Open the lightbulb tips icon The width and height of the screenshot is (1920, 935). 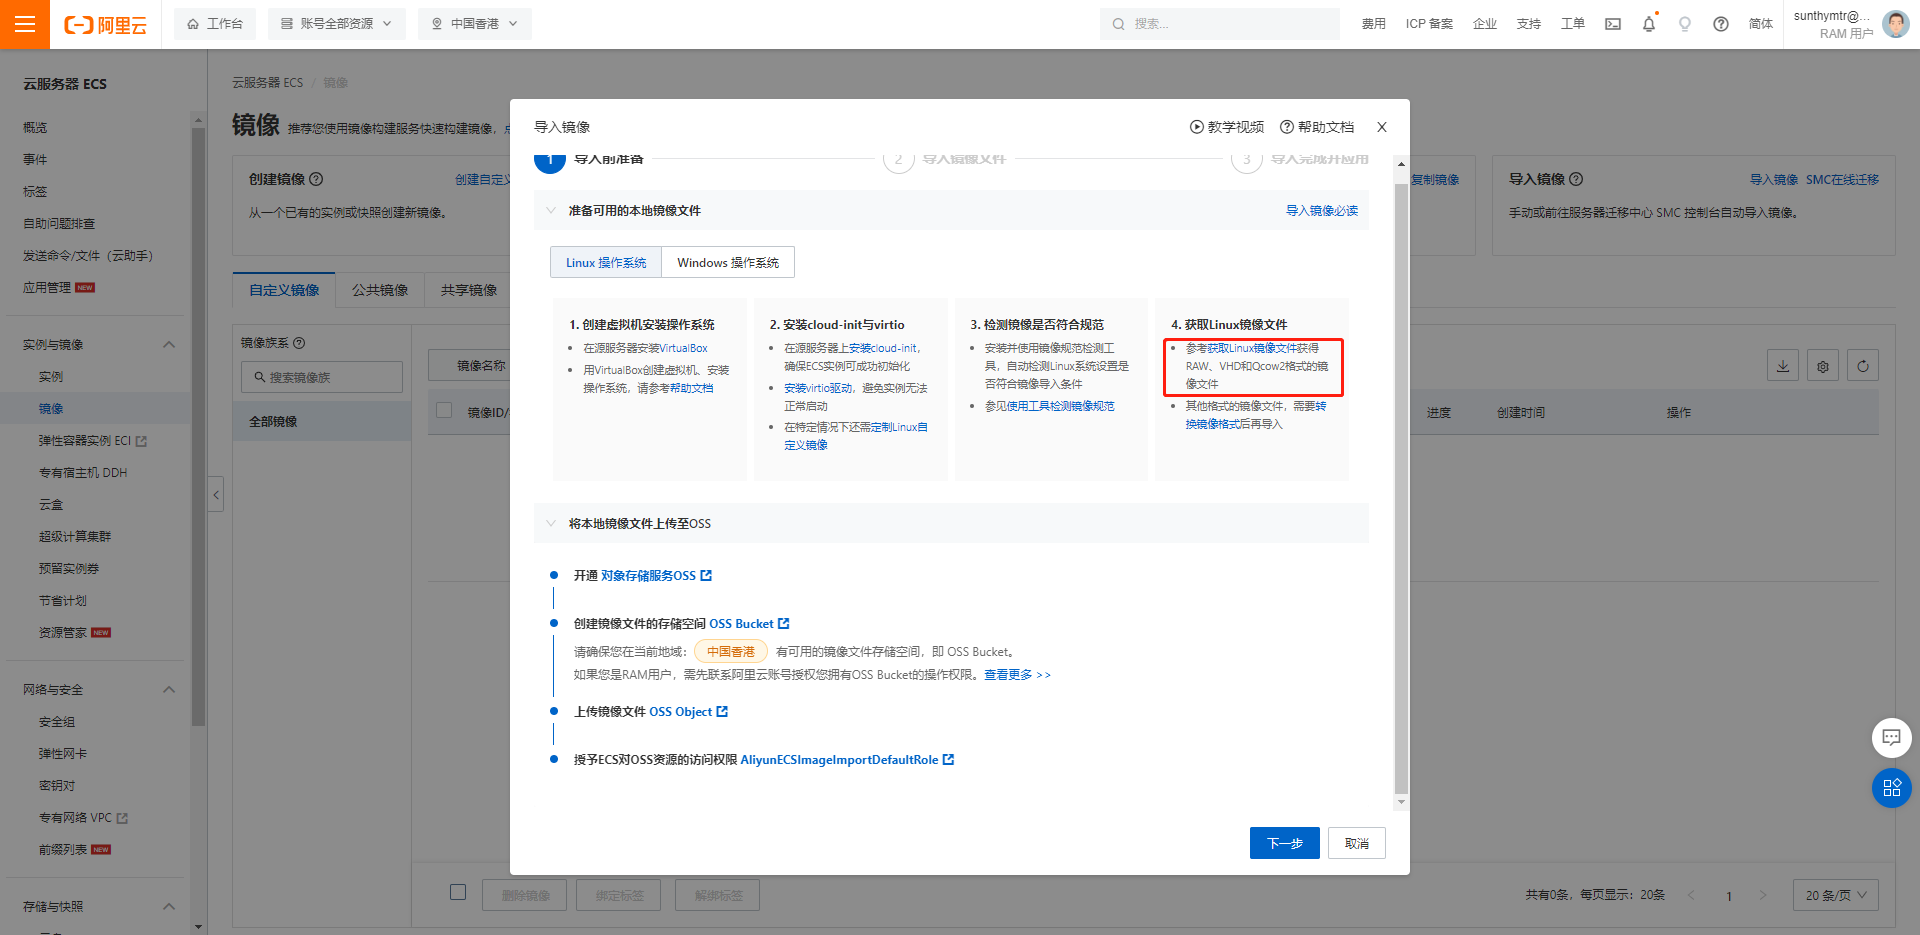pos(1684,24)
